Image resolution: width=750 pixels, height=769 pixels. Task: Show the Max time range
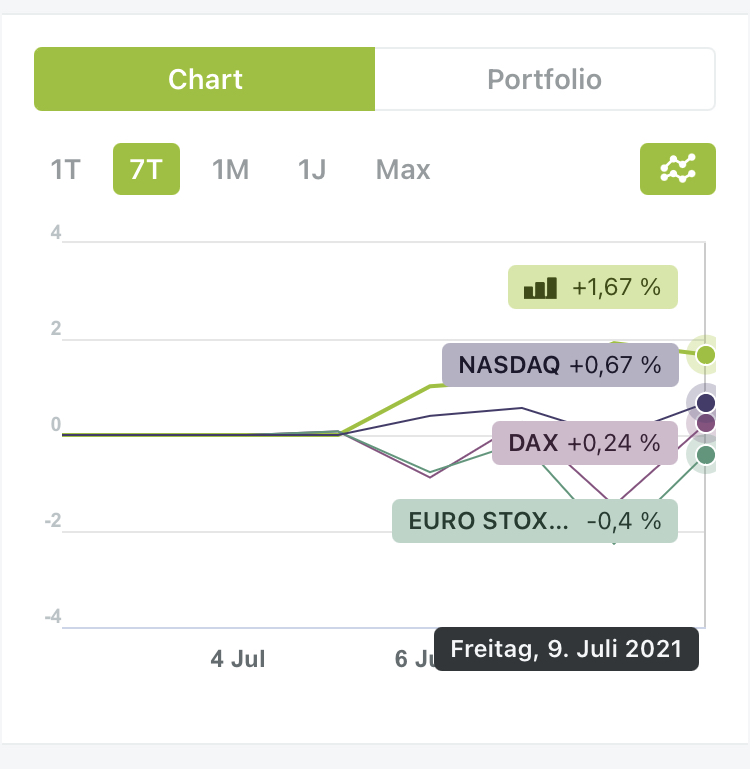[x=403, y=170]
